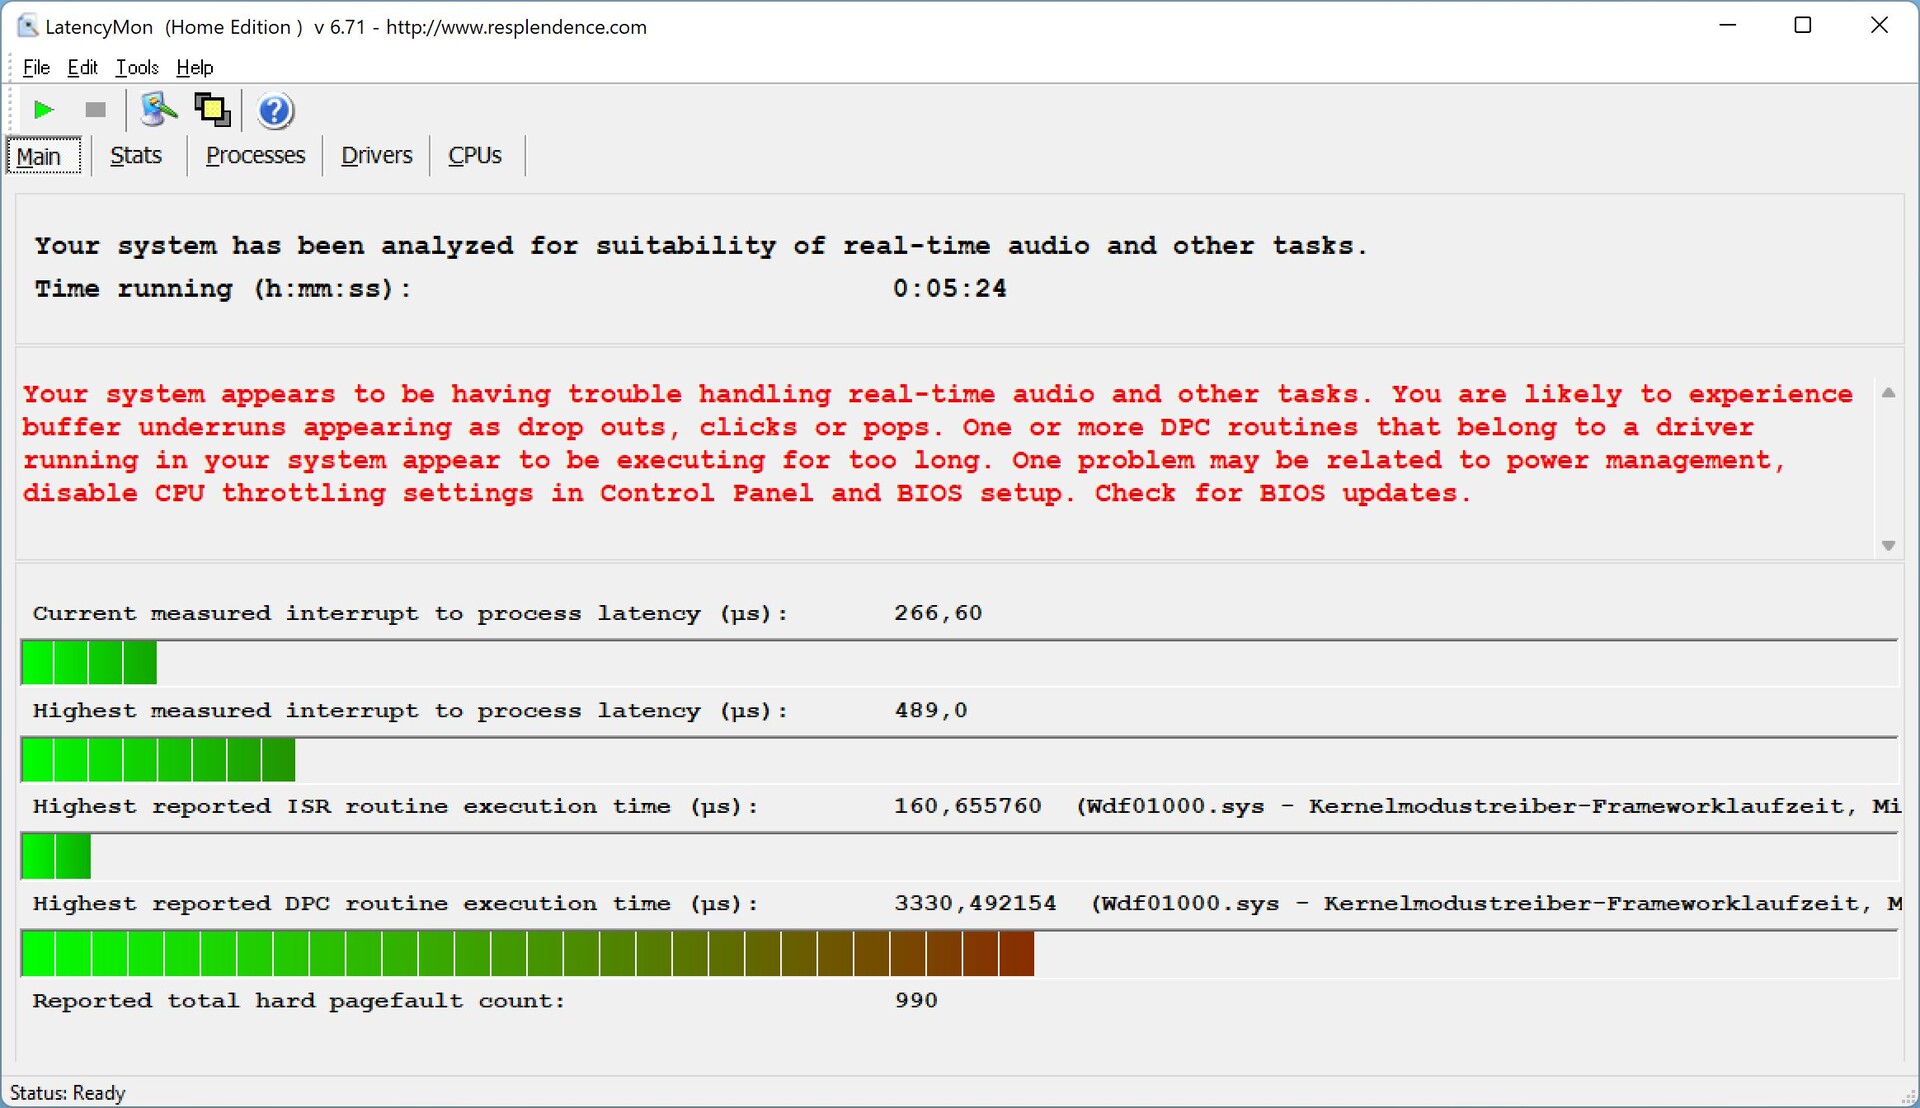Image resolution: width=1920 pixels, height=1108 pixels.
Task: Switch to the Stats tab
Action: [136, 156]
